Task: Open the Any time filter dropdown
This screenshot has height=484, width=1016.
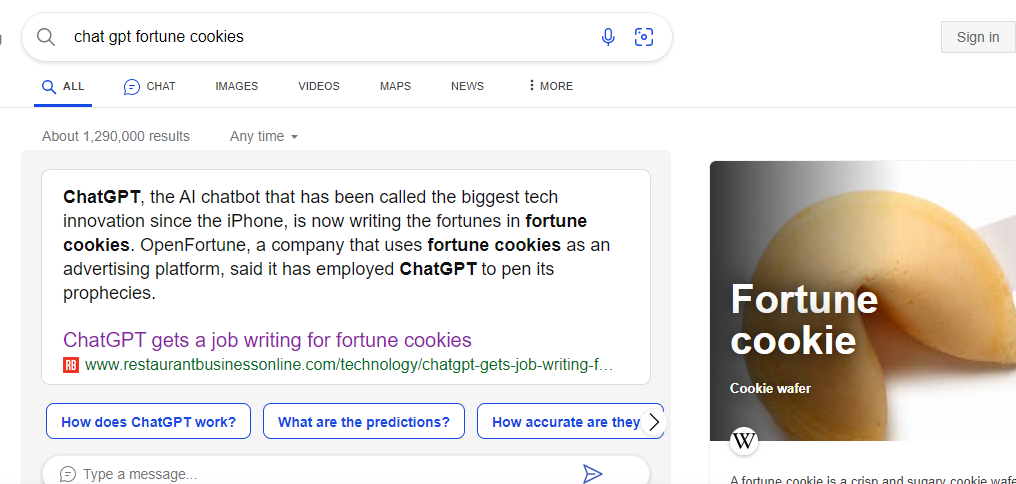Action: [264, 137]
